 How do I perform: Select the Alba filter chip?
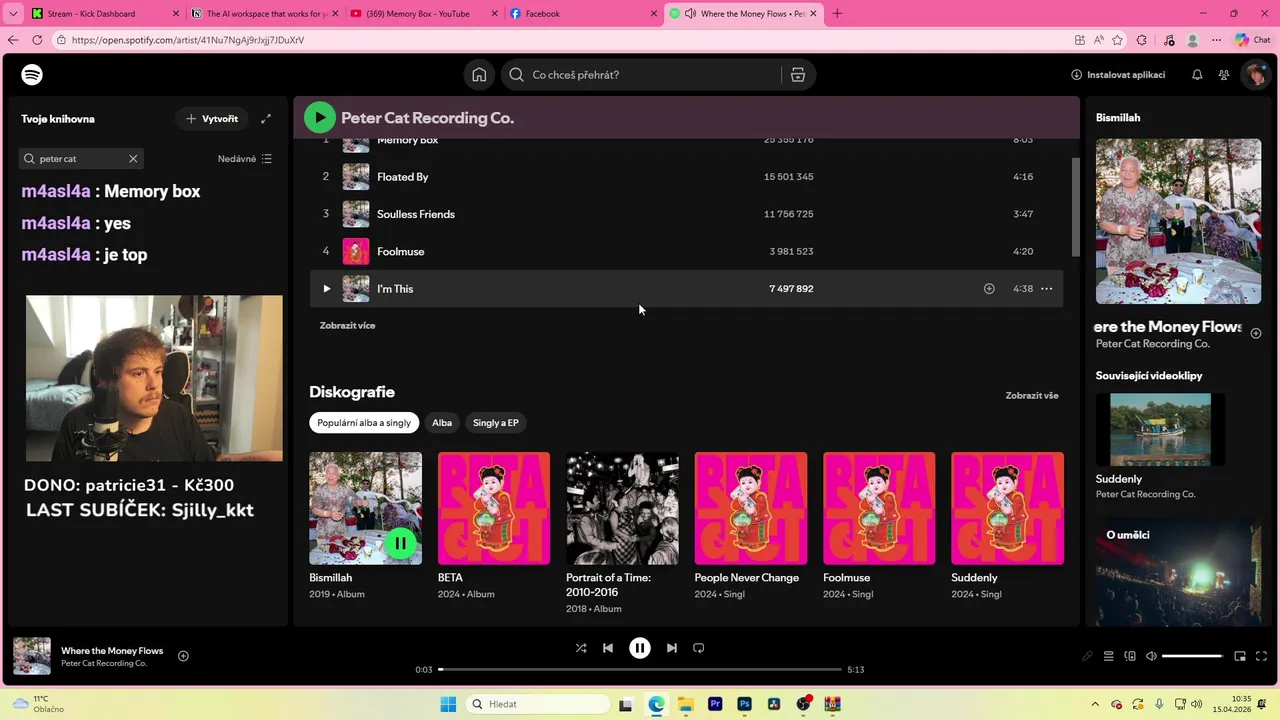click(x=442, y=423)
